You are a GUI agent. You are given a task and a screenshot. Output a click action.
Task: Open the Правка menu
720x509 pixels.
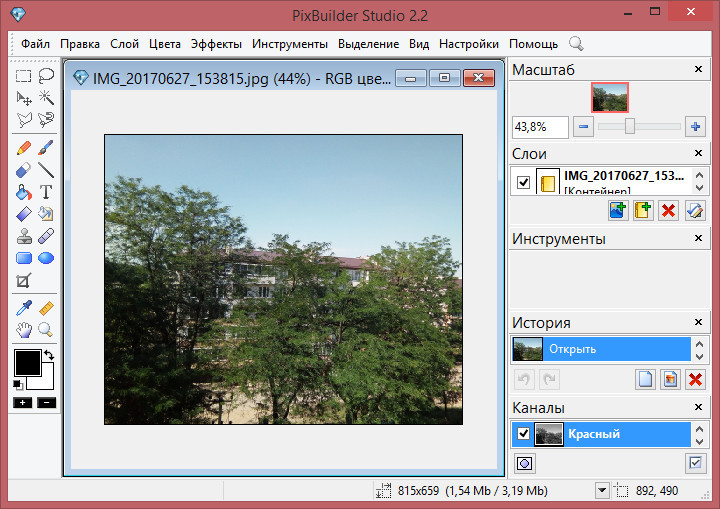click(x=80, y=44)
